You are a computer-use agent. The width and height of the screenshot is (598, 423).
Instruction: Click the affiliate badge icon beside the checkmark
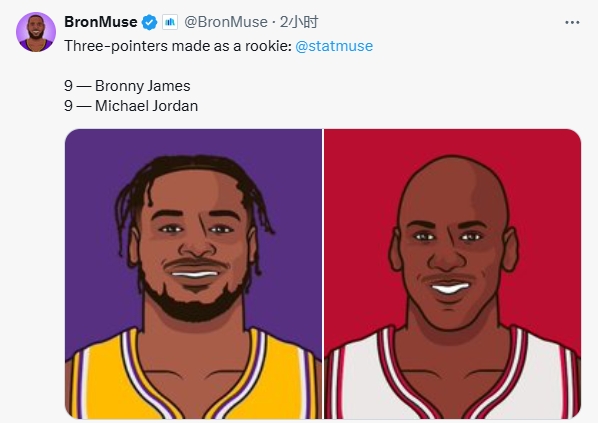click(170, 22)
